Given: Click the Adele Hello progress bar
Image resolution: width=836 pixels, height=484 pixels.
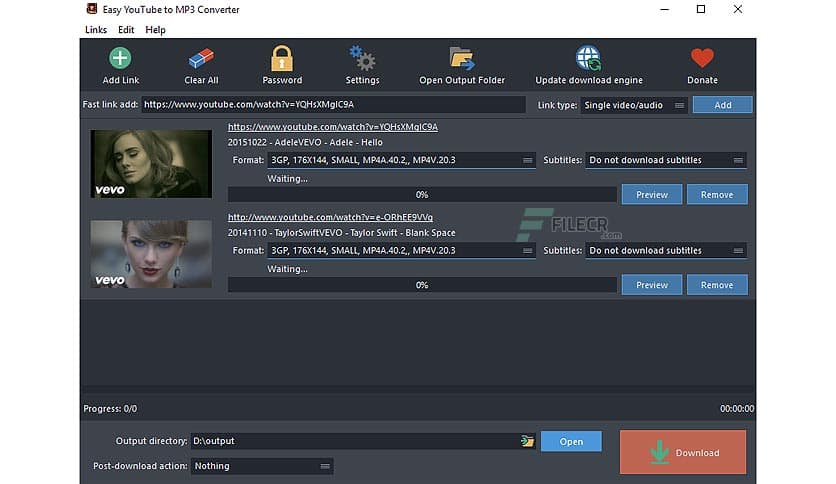Looking at the screenshot, I should coord(422,195).
